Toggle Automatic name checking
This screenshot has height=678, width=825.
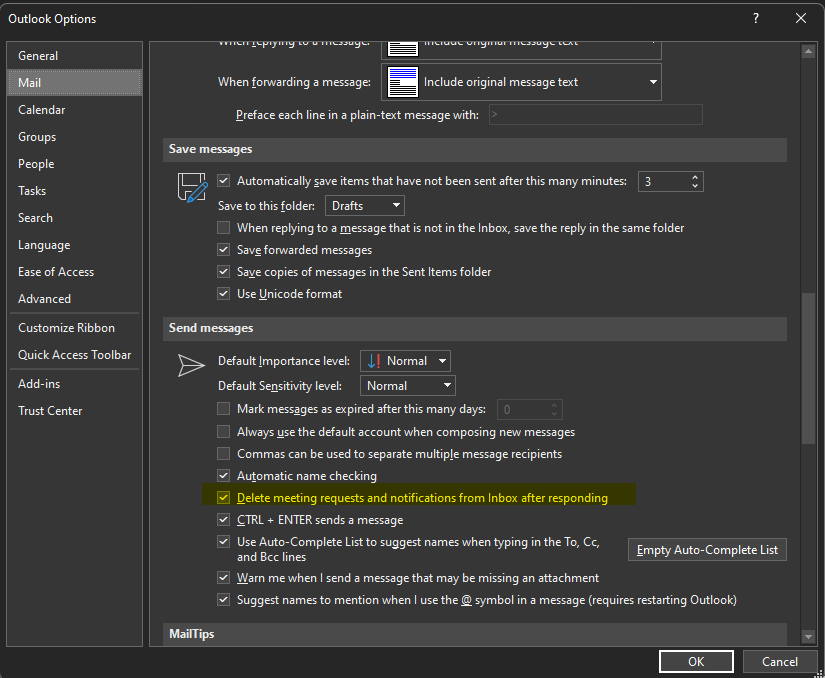tap(224, 476)
